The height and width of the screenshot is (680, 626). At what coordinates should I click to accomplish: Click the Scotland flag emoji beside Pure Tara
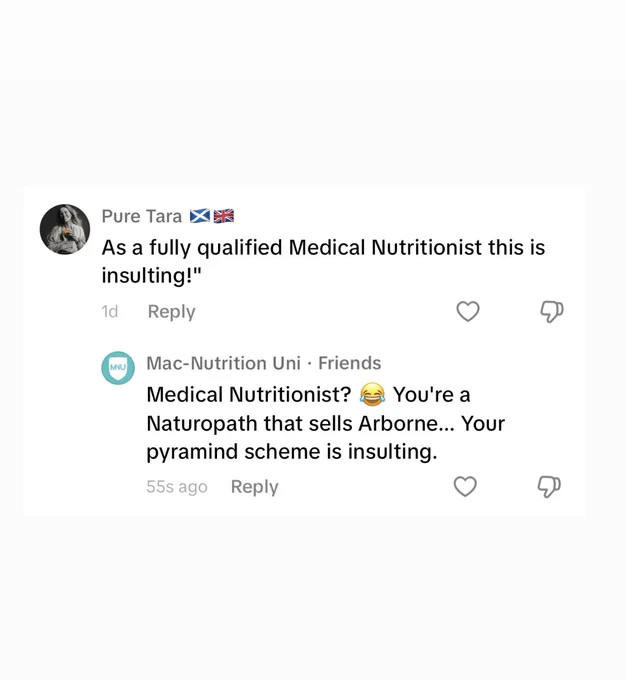[x=200, y=216]
